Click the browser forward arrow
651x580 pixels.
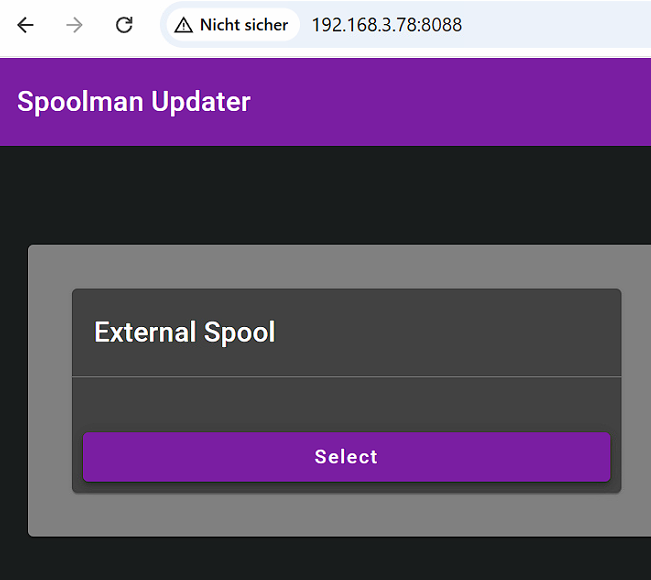[x=75, y=25]
